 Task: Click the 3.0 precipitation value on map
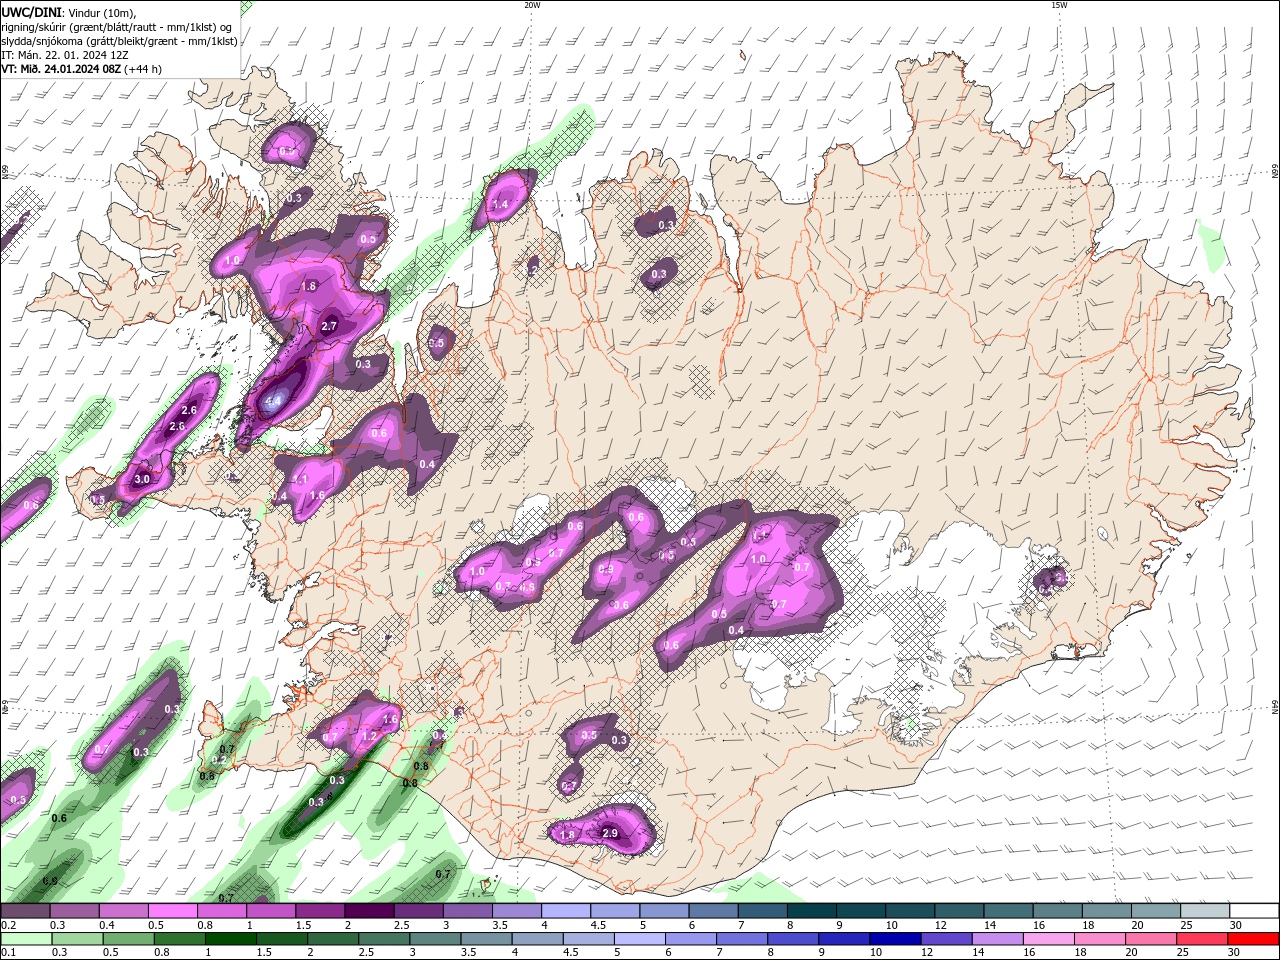[142, 479]
